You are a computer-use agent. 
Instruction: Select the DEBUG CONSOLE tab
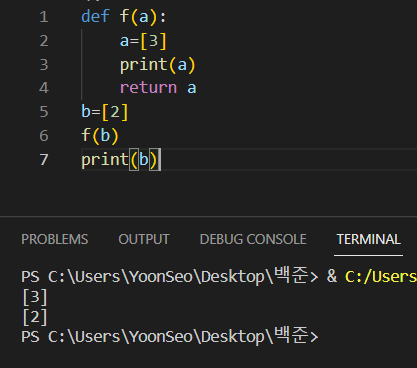(x=253, y=239)
